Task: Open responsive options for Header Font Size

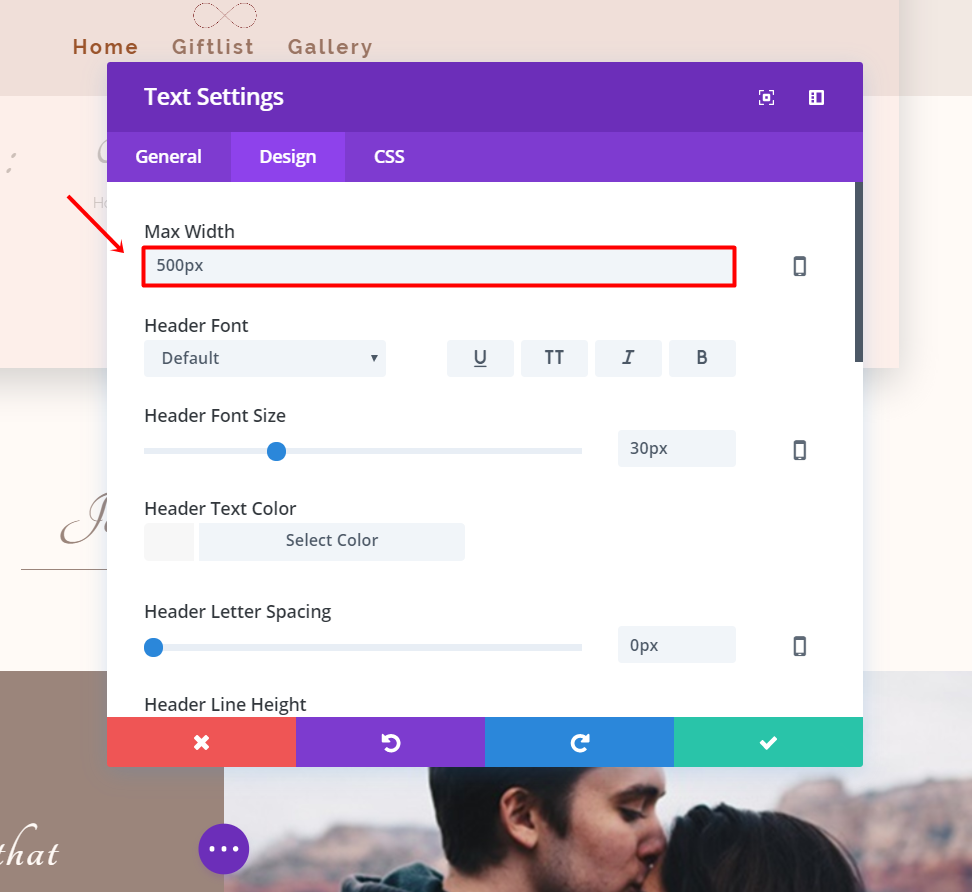Action: [x=800, y=450]
